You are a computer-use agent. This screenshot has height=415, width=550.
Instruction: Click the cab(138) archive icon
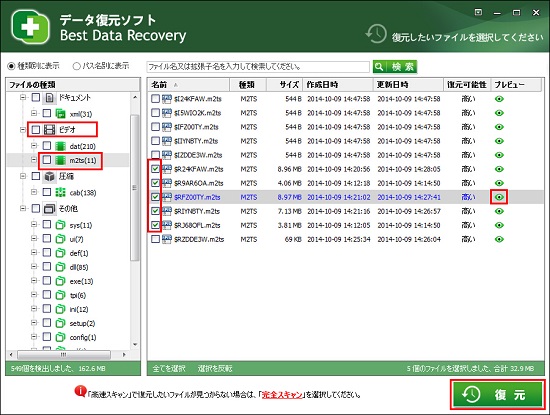[x=61, y=192]
